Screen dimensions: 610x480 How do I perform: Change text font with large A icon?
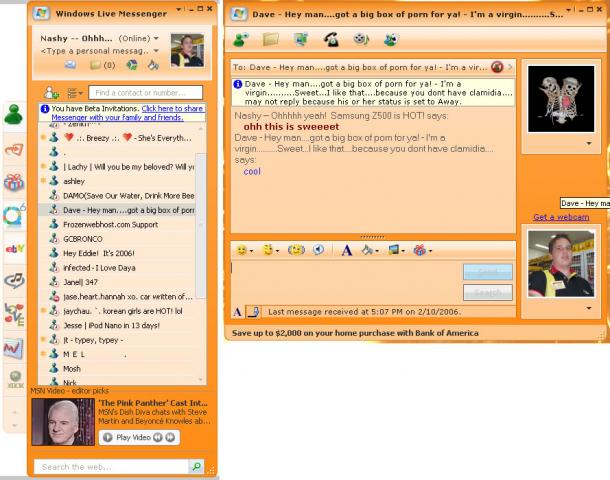pyautogui.click(x=347, y=251)
